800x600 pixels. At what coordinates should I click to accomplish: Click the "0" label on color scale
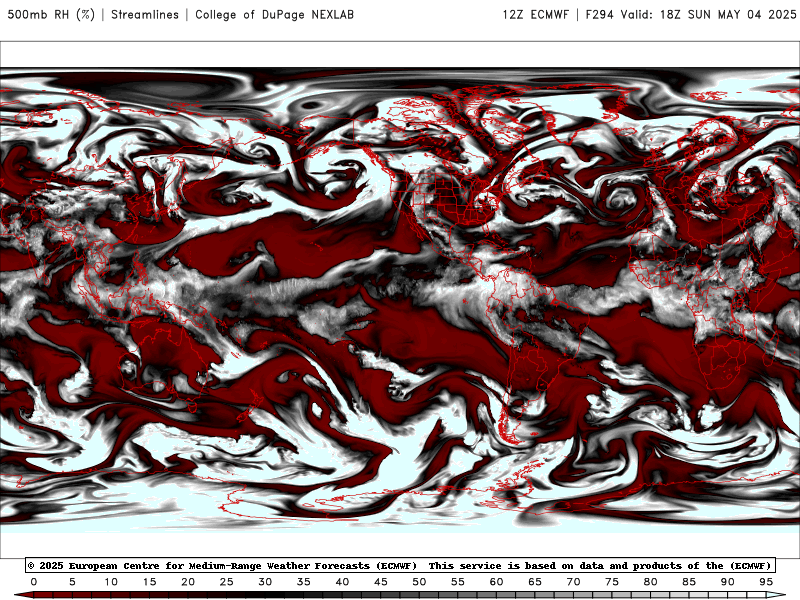click(34, 582)
